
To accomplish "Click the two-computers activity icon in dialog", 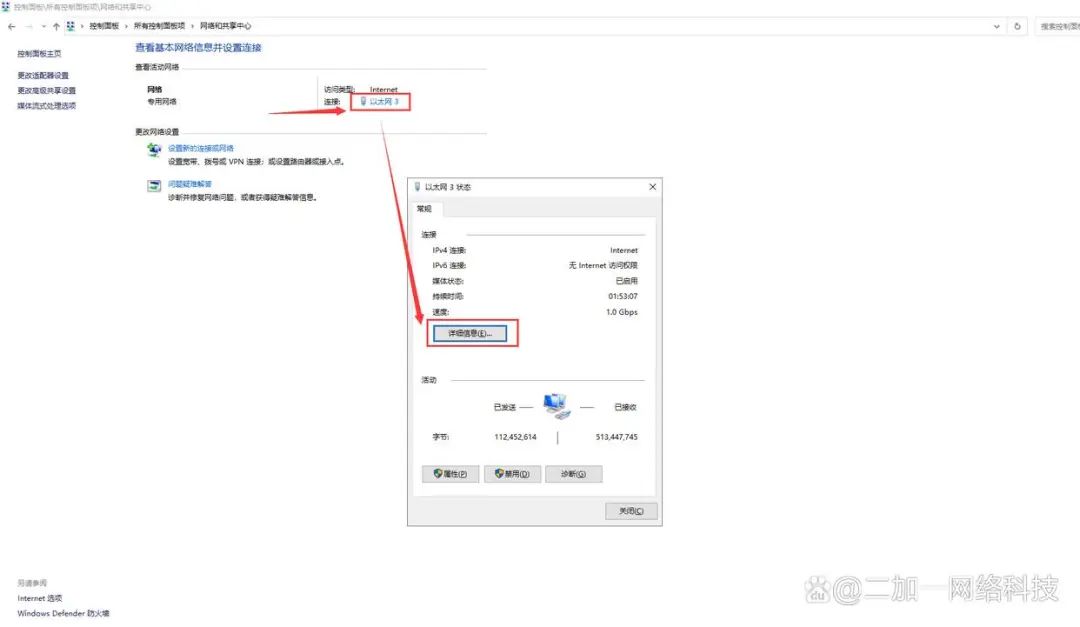I will coord(555,406).
